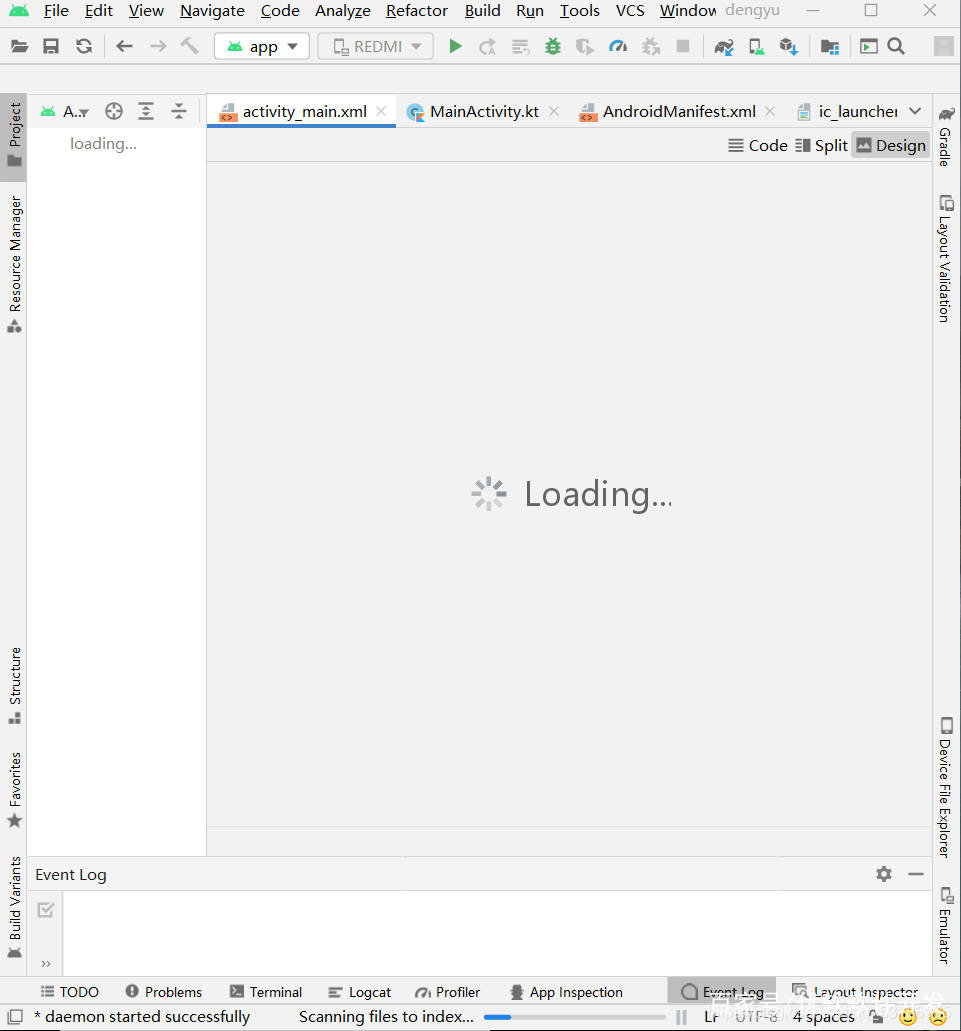This screenshot has width=961, height=1031.
Task: Pause the indexing background task
Action: (681, 1017)
